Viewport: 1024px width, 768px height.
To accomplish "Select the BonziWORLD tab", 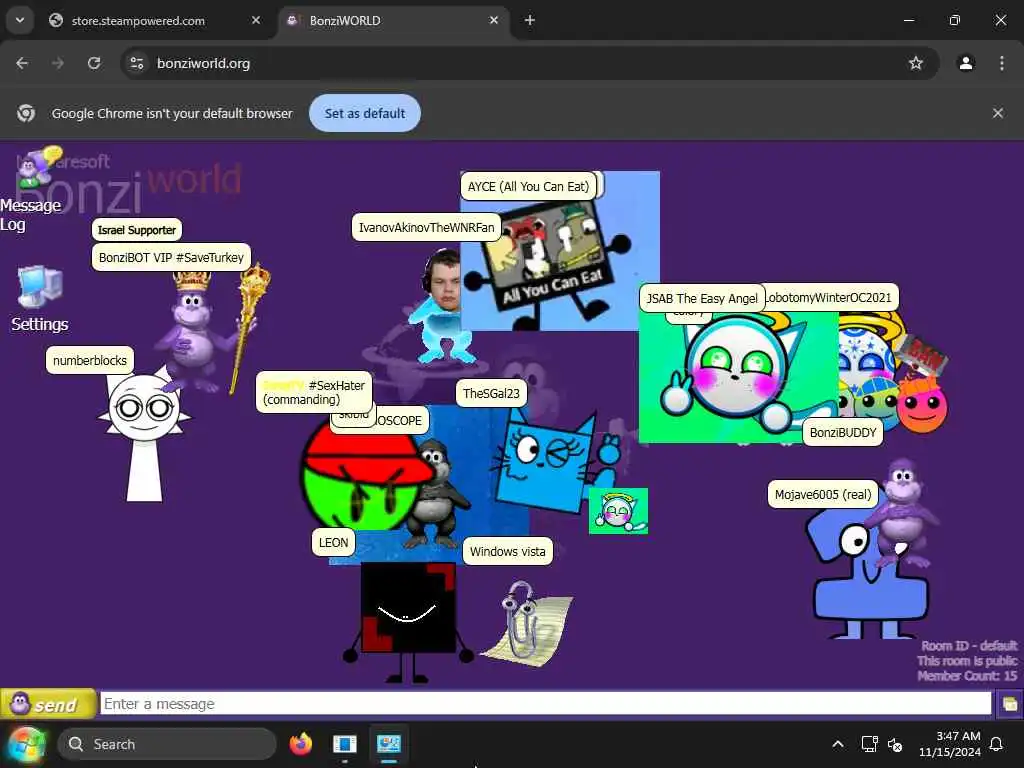I will click(394, 20).
